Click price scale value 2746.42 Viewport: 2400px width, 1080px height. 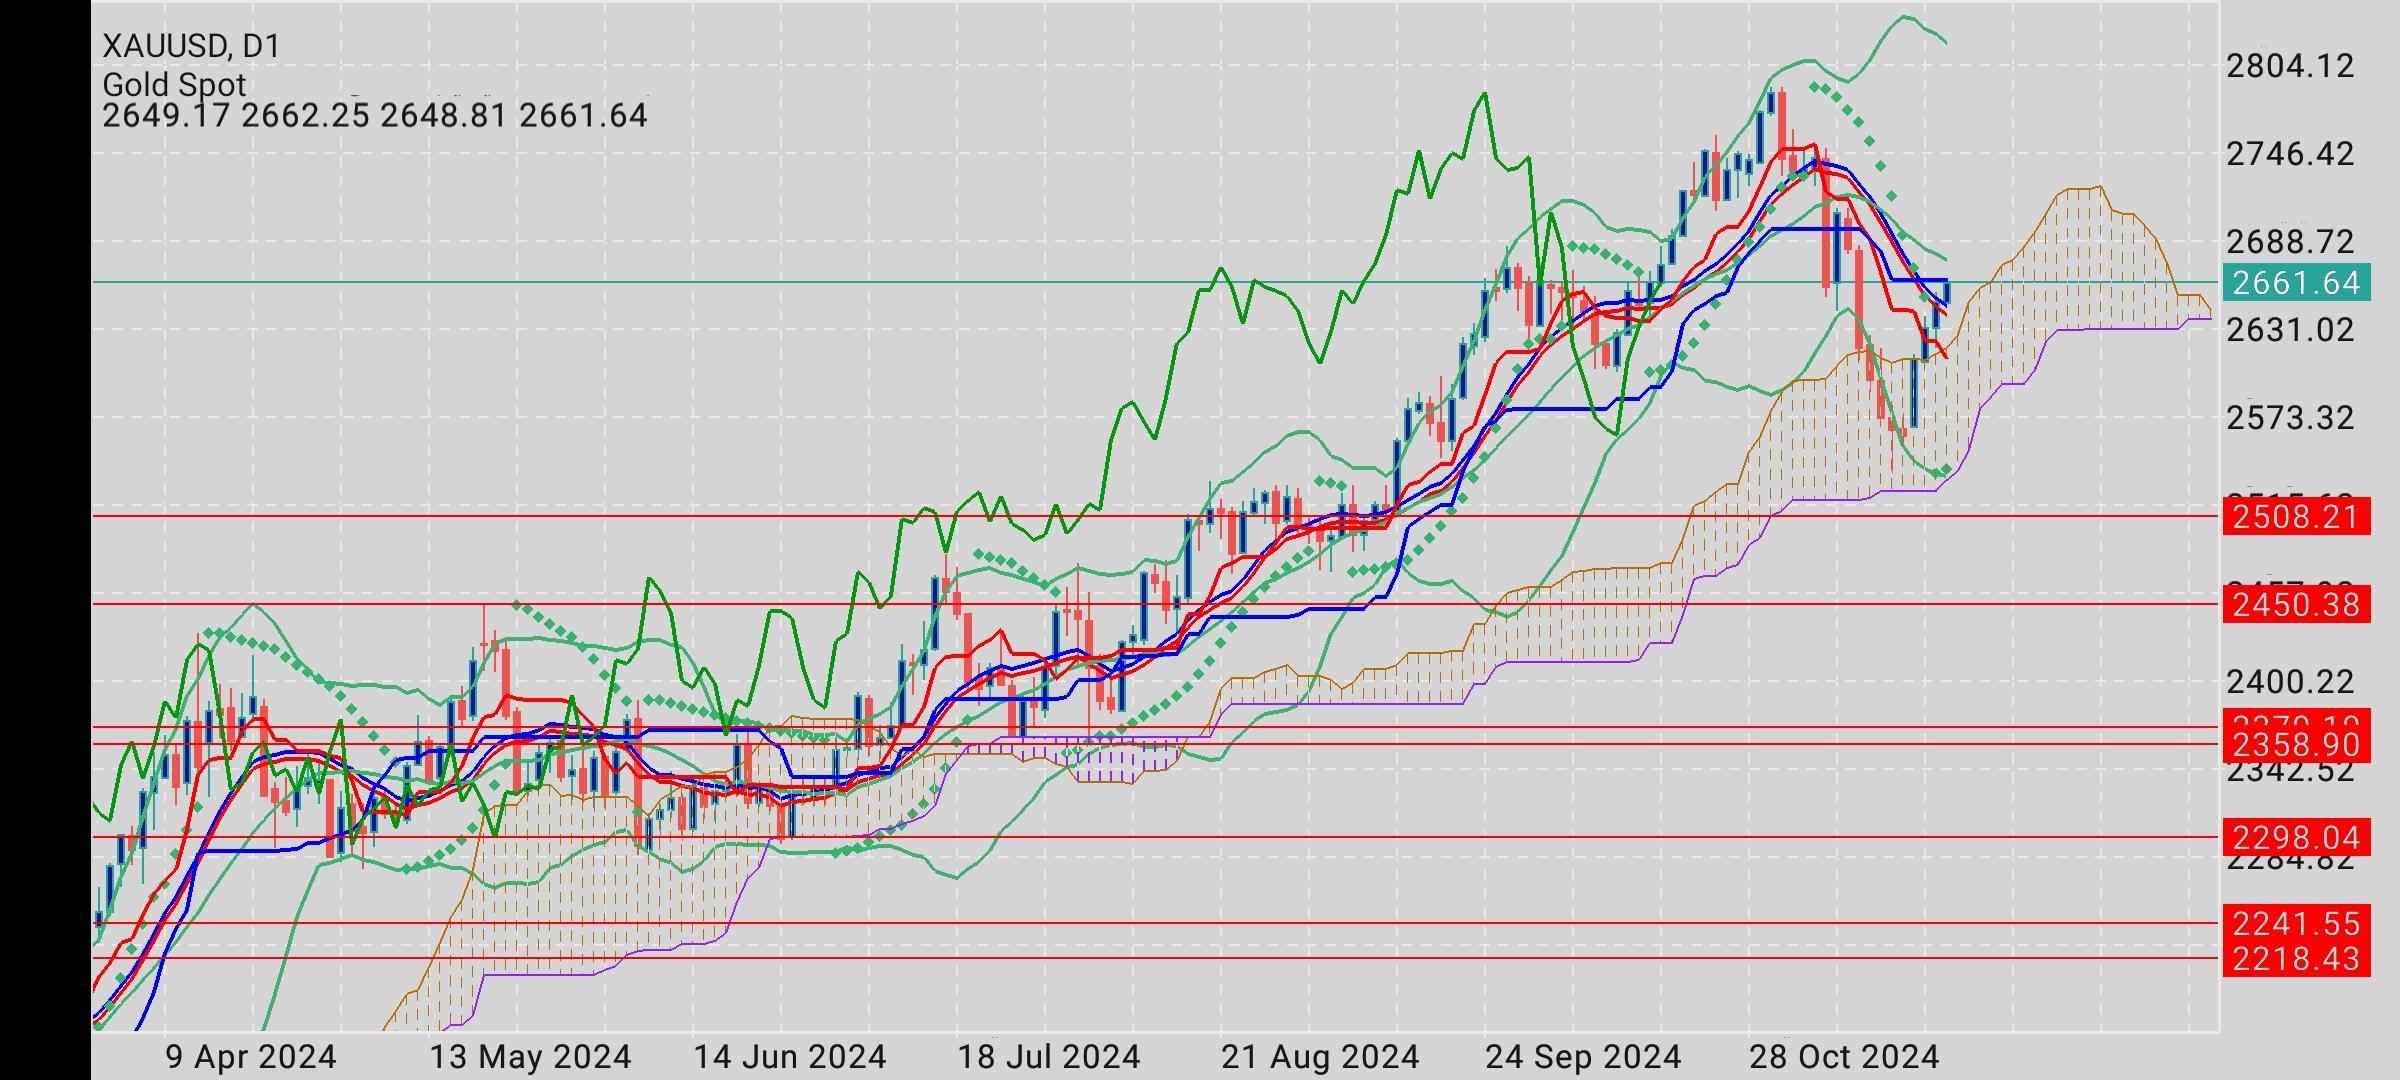pyautogui.click(x=2290, y=154)
